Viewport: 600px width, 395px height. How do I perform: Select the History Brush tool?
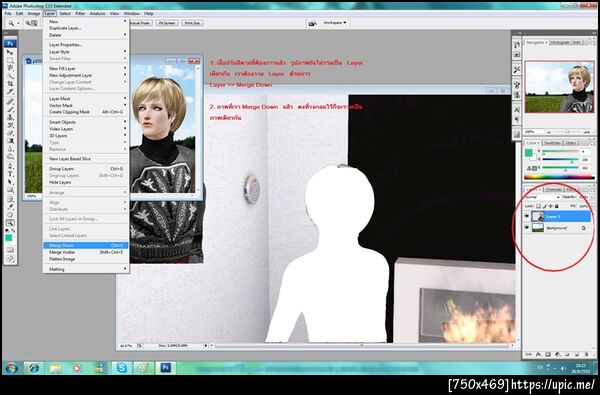click(10, 125)
